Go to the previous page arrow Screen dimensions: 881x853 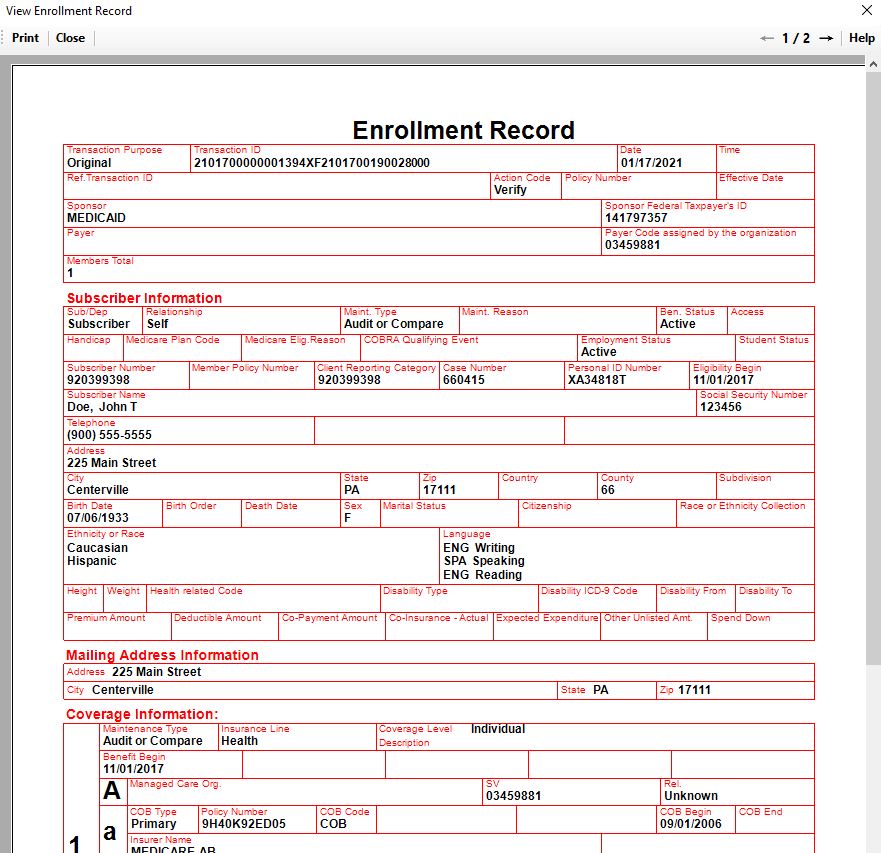pyautogui.click(x=766, y=38)
